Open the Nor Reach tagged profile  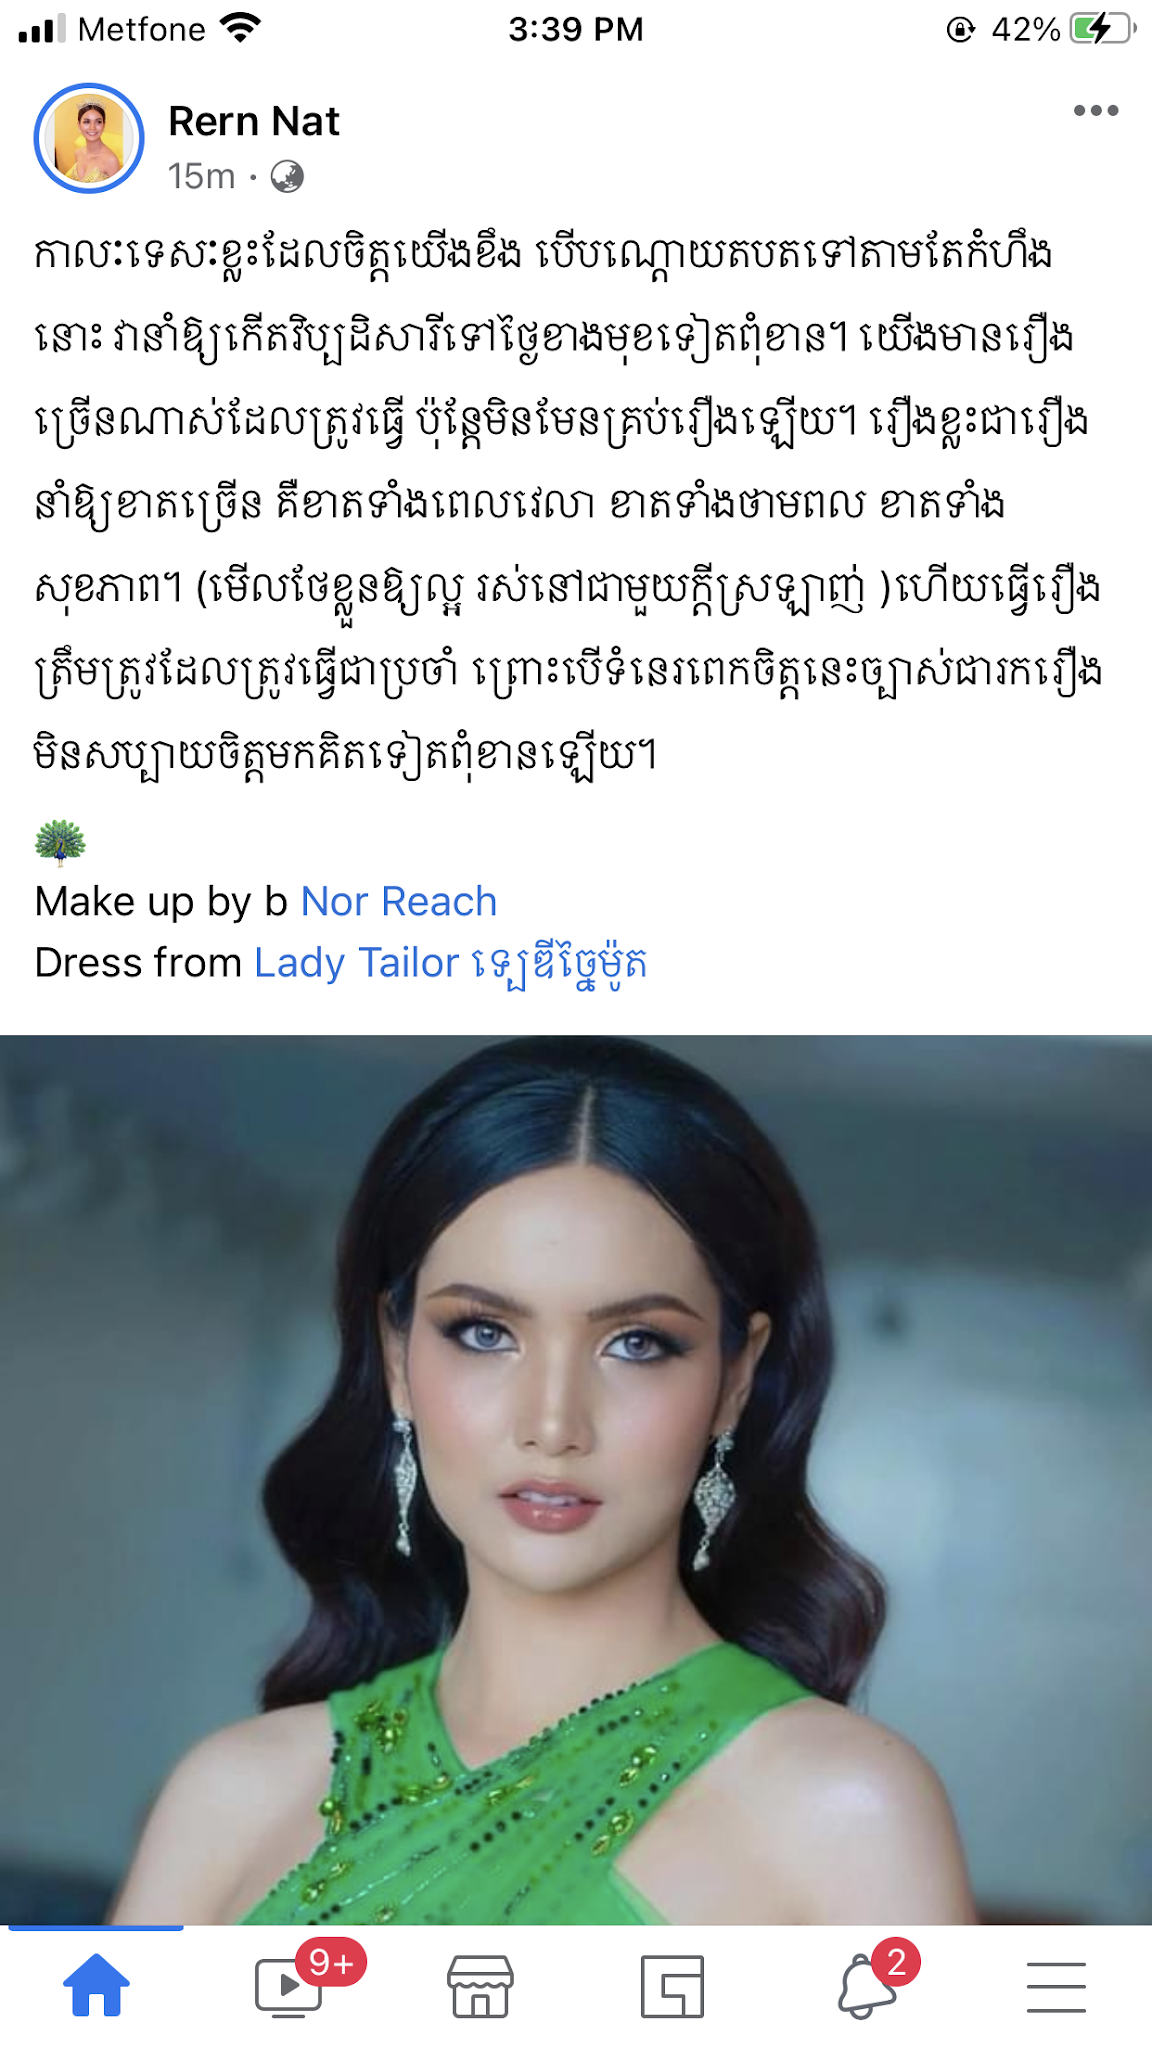(x=399, y=902)
